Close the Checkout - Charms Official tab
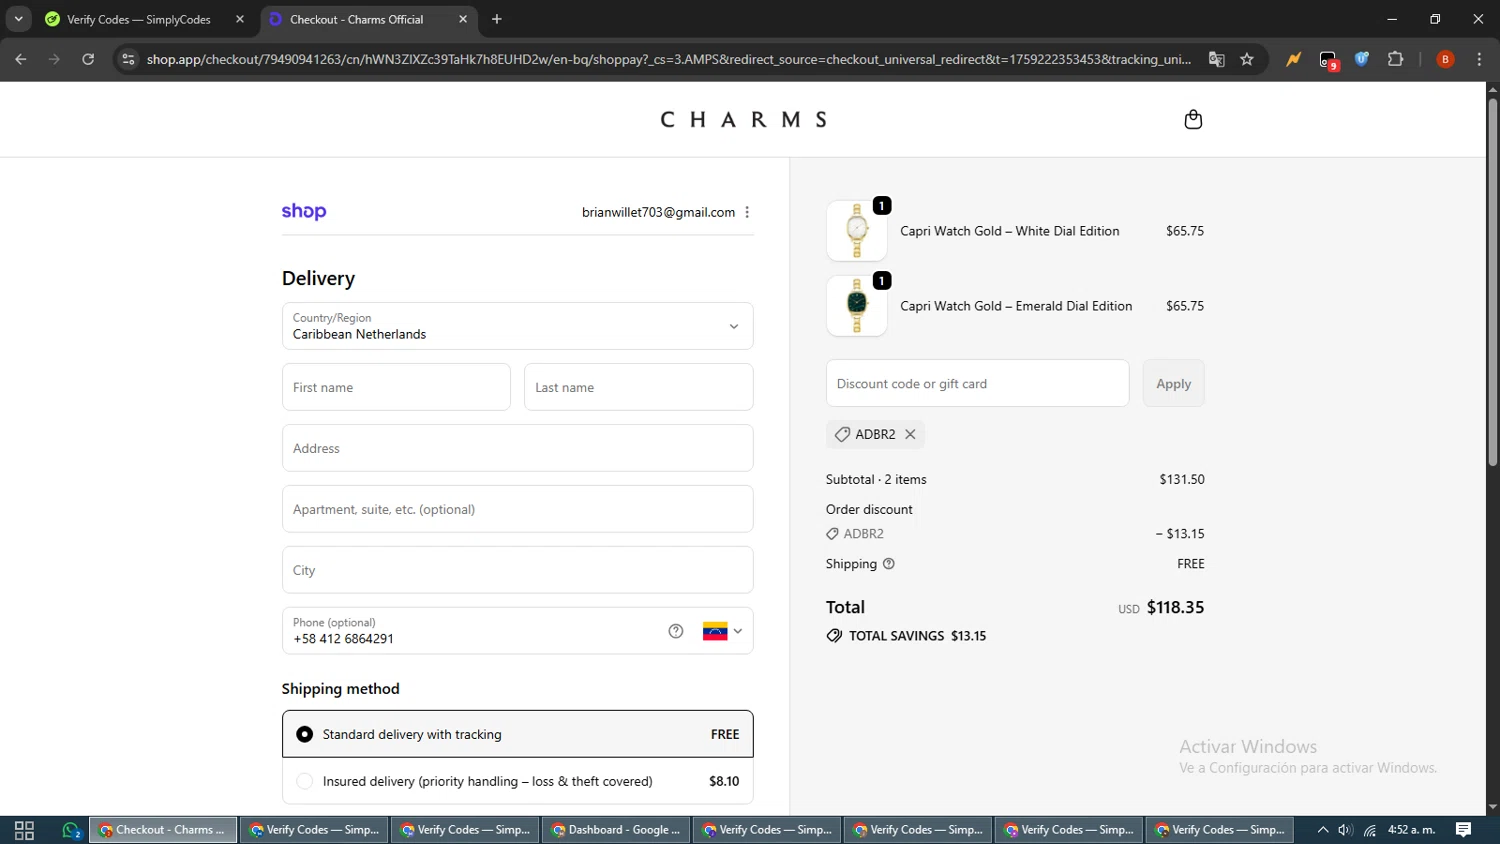This screenshot has height=844, width=1500. tap(463, 19)
